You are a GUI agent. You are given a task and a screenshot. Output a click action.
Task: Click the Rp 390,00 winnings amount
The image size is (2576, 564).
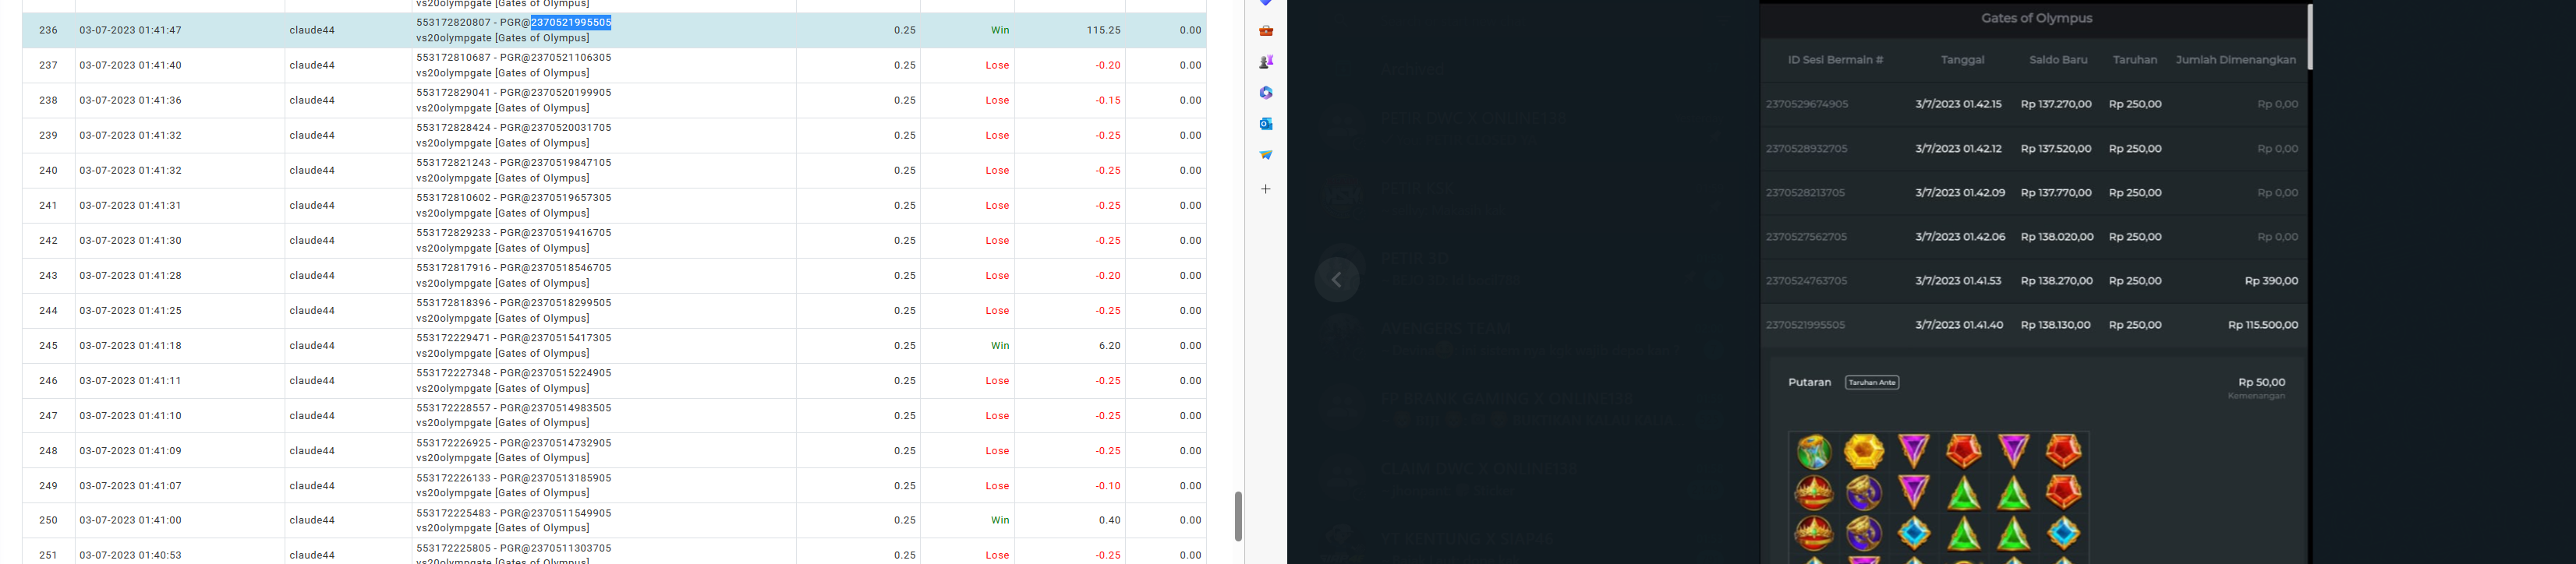click(x=2271, y=281)
